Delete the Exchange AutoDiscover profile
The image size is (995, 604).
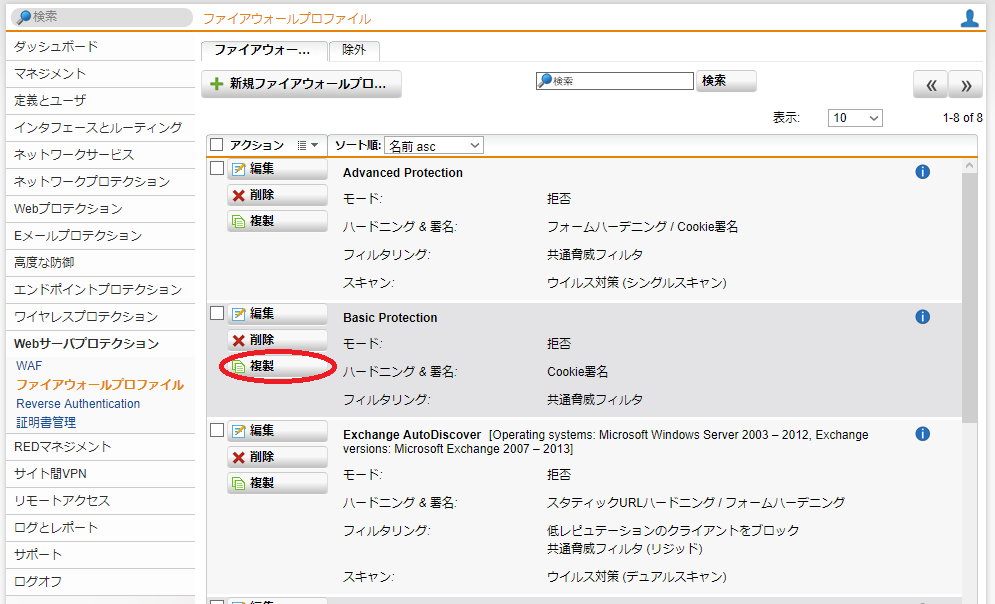(x=277, y=457)
